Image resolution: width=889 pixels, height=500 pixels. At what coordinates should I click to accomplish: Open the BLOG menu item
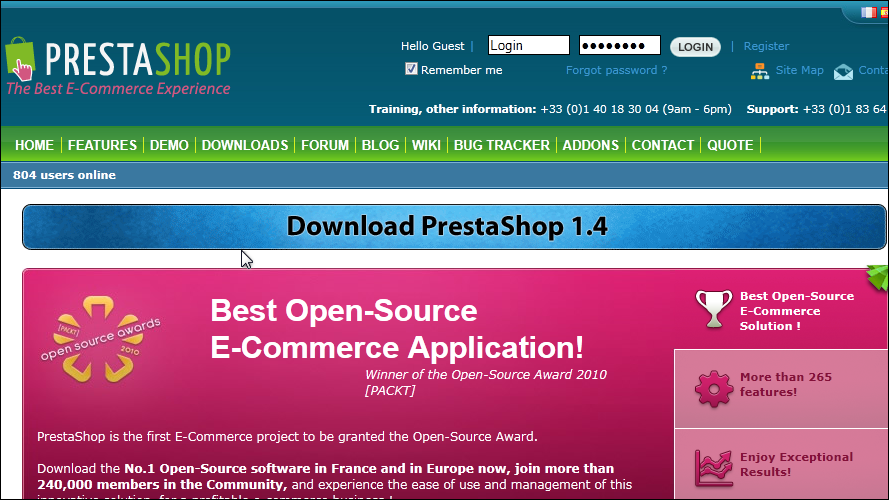coord(380,145)
